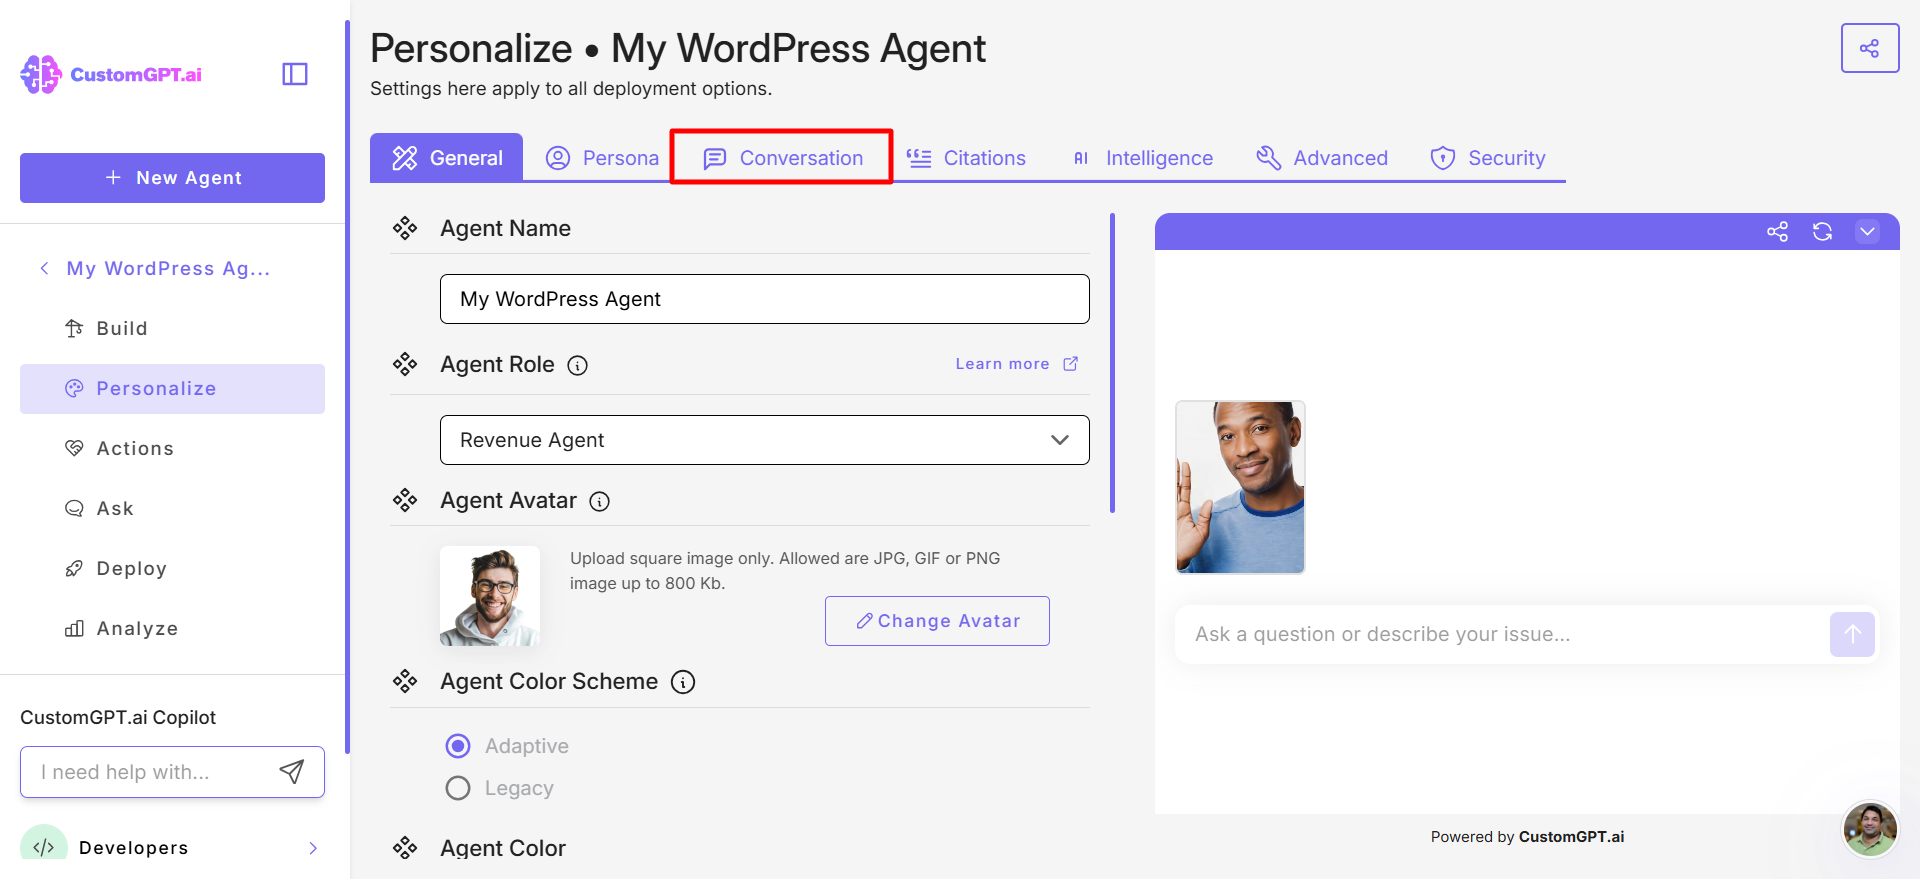Click the Agent Name text field
Screen dimensions: 1920x879
pos(765,299)
